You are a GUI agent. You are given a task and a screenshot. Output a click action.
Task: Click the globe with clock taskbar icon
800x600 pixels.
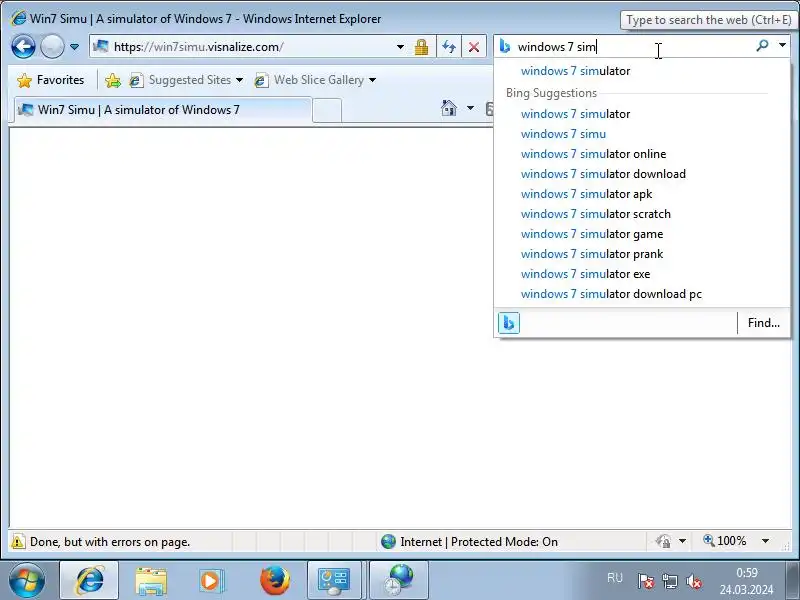coord(398,580)
